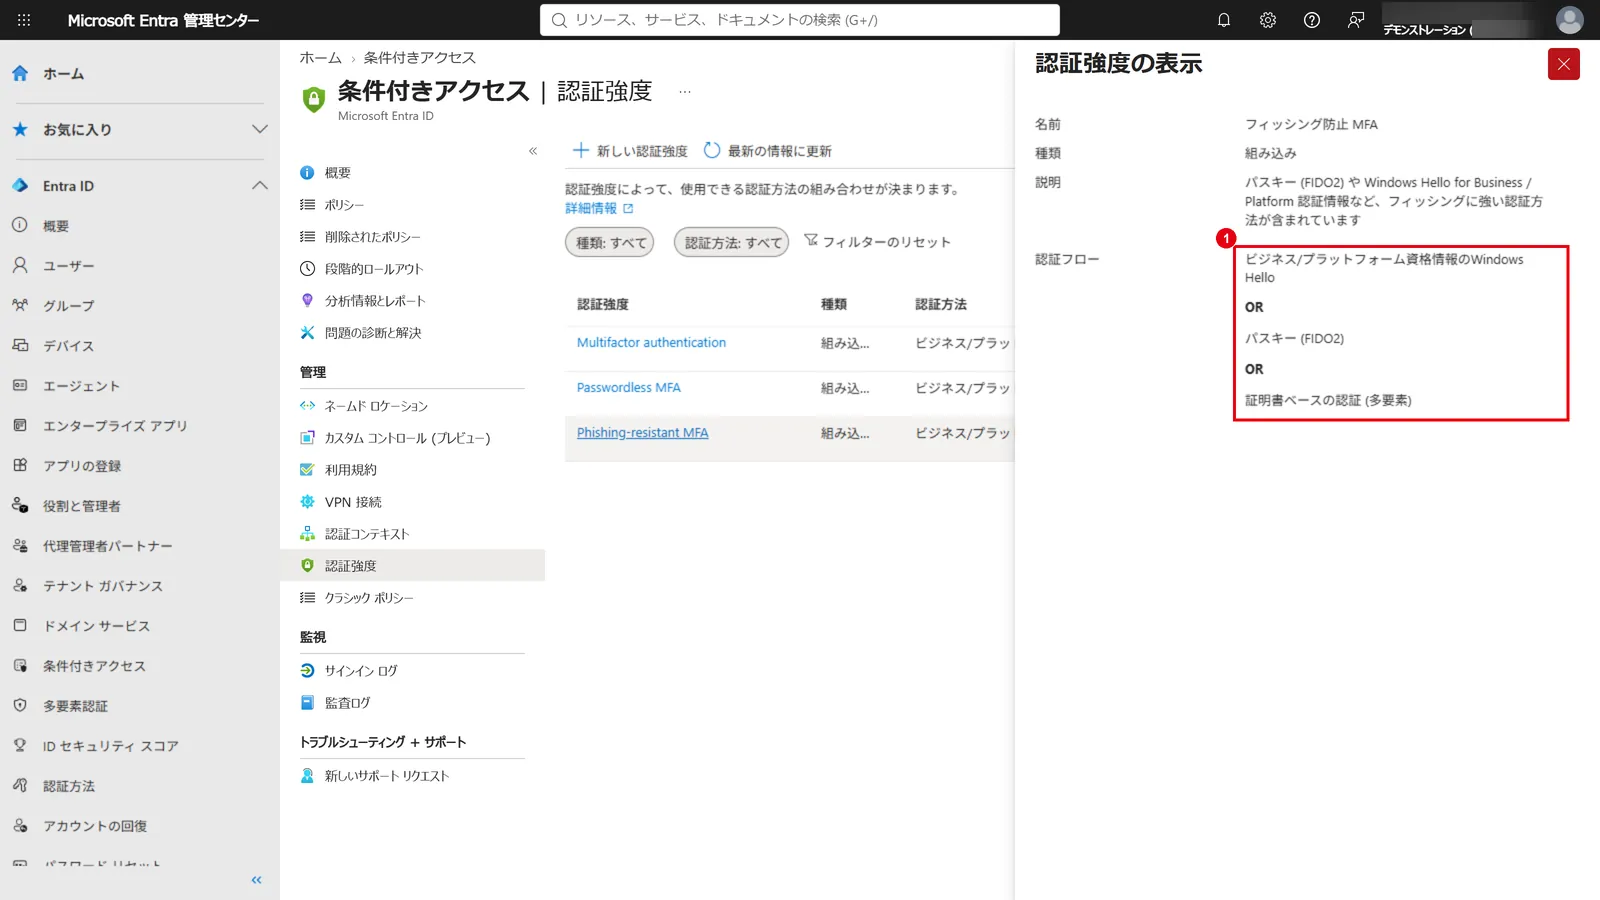Close the 認証強度の表示 panel
The height and width of the screenshot is (900, 1600).
point(1564,64)
